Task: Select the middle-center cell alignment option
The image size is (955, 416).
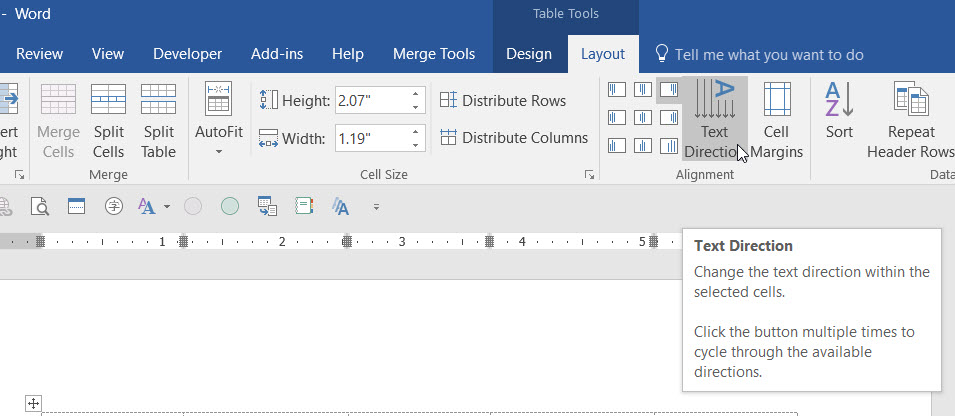Action: point(643,118)
